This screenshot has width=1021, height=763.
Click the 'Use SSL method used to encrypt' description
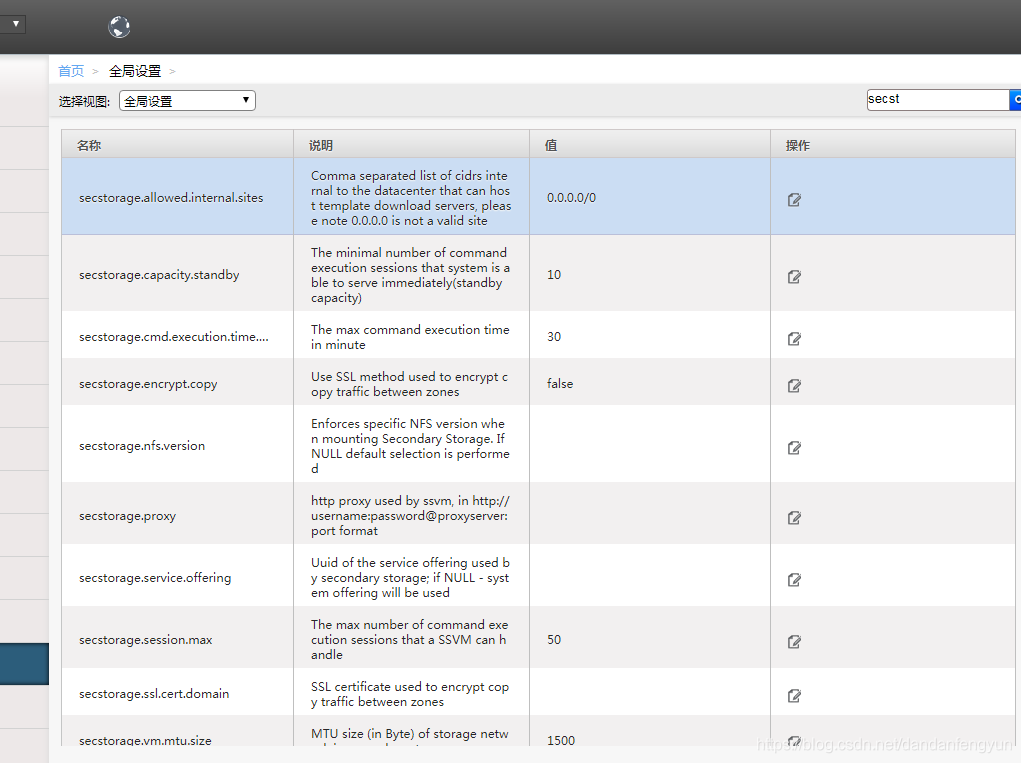coord(409,384)
